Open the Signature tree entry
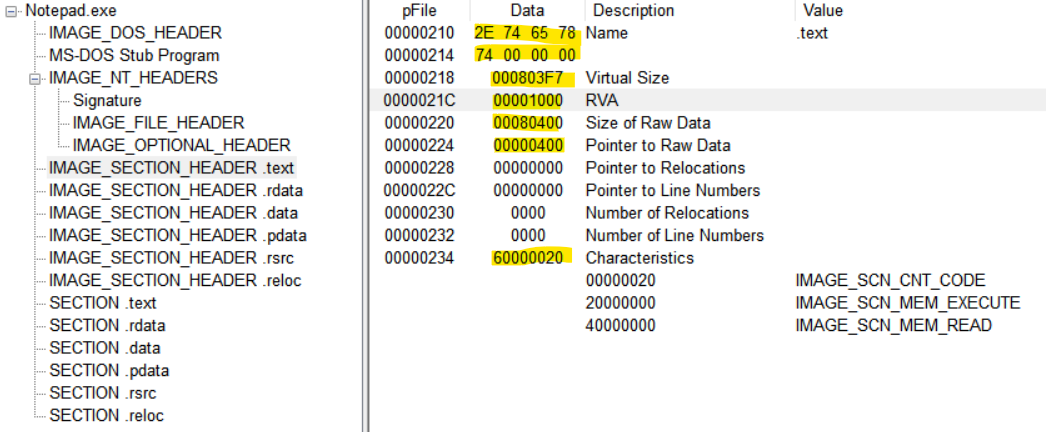The width and height of the screenshot is (1046, 432). tap(107, 101)
